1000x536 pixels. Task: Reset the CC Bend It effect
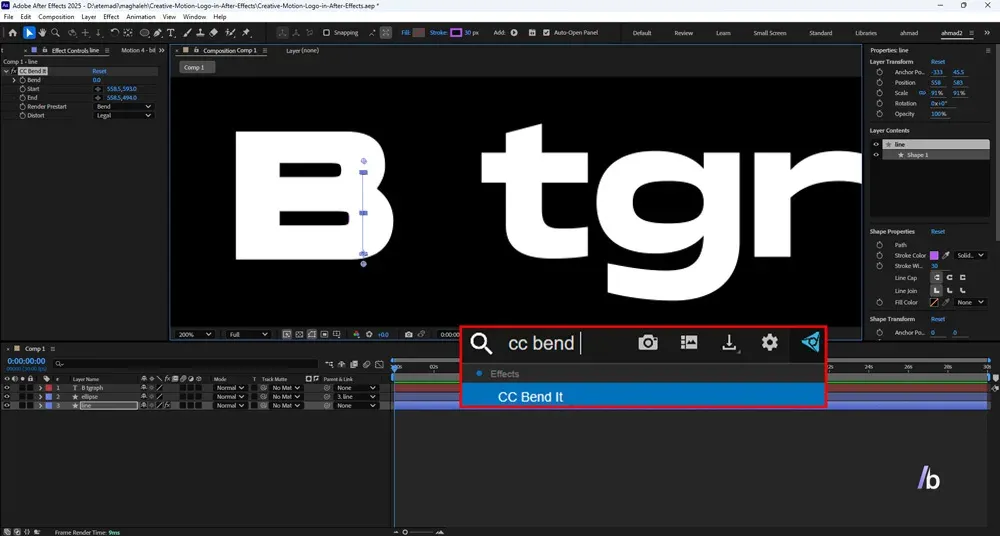pos(99,71)
